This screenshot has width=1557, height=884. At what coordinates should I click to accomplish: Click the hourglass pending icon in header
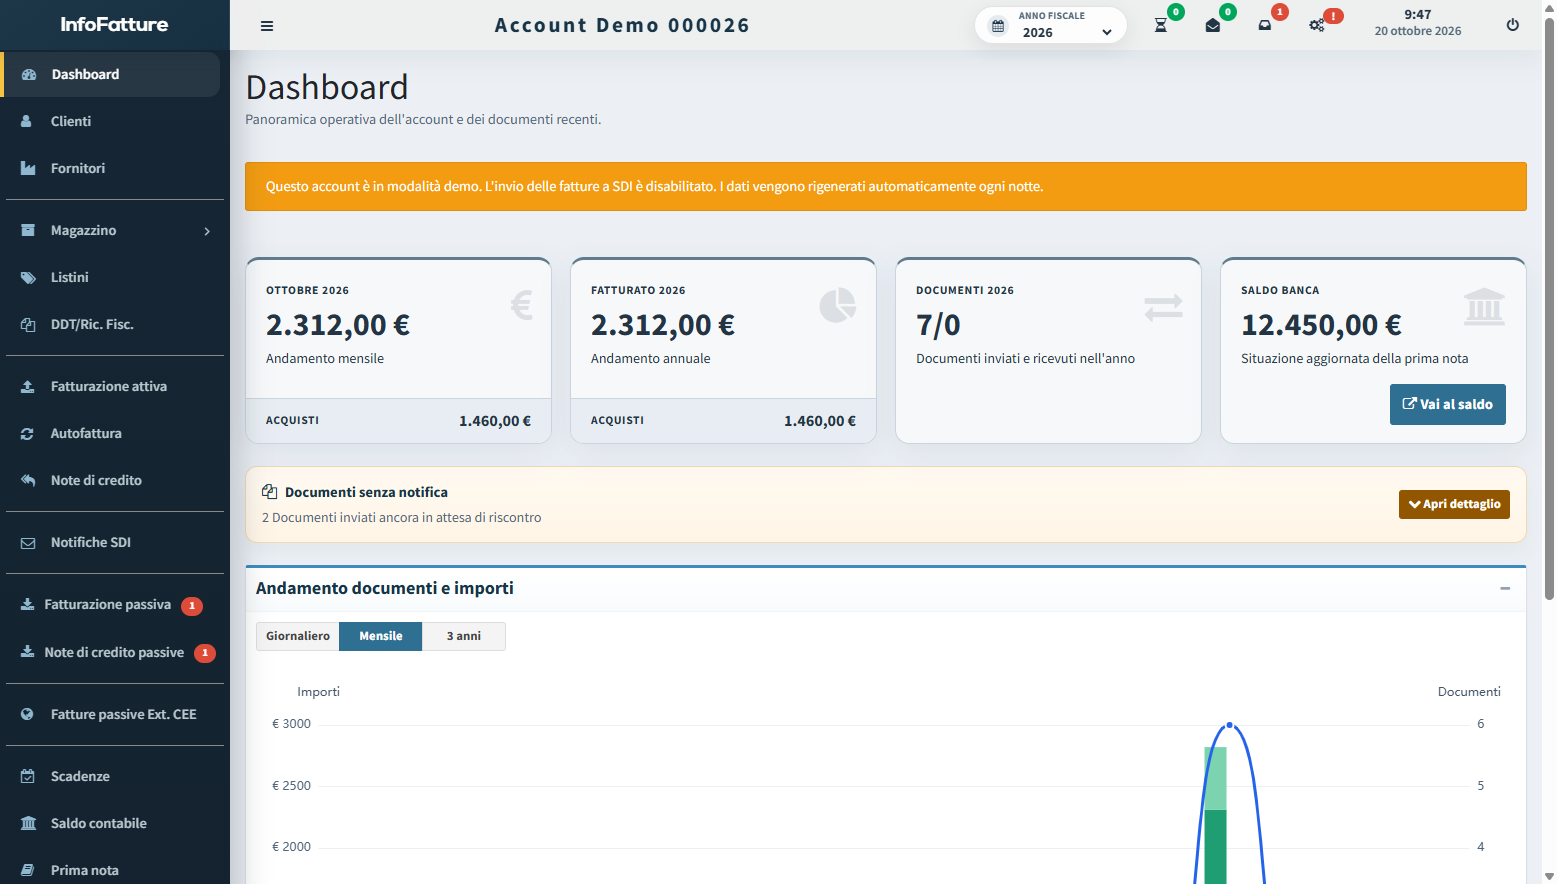(1161, 25)
